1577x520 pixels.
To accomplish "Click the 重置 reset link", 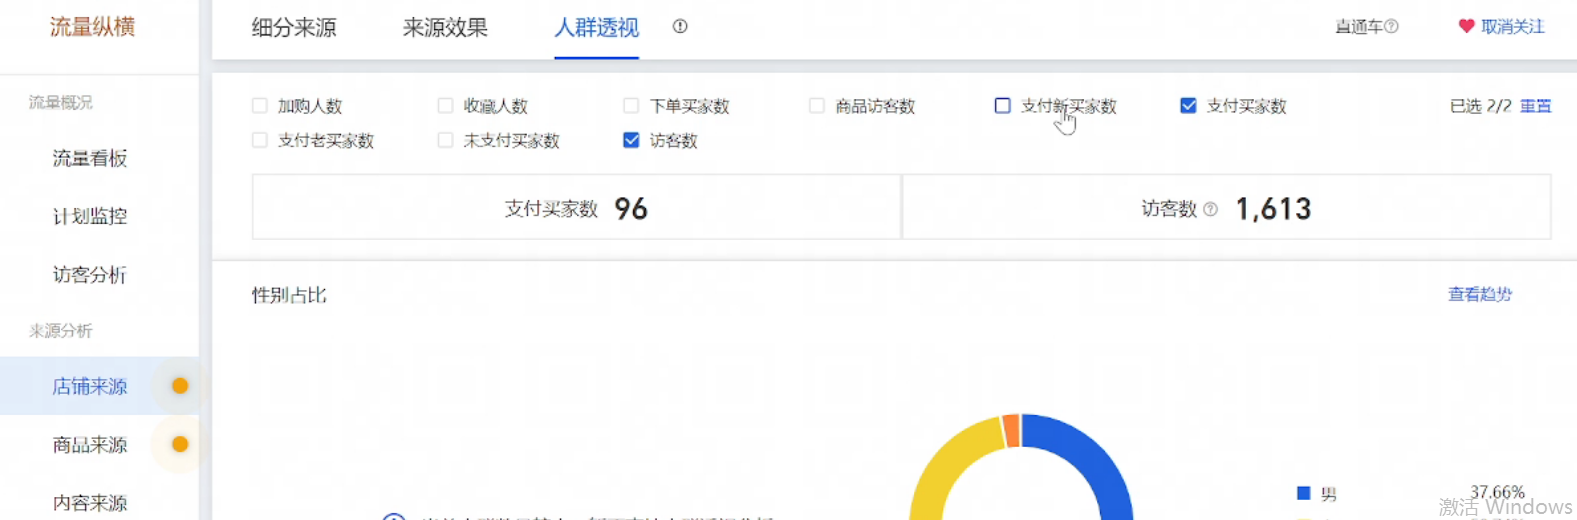I will tap(1536, 106).
